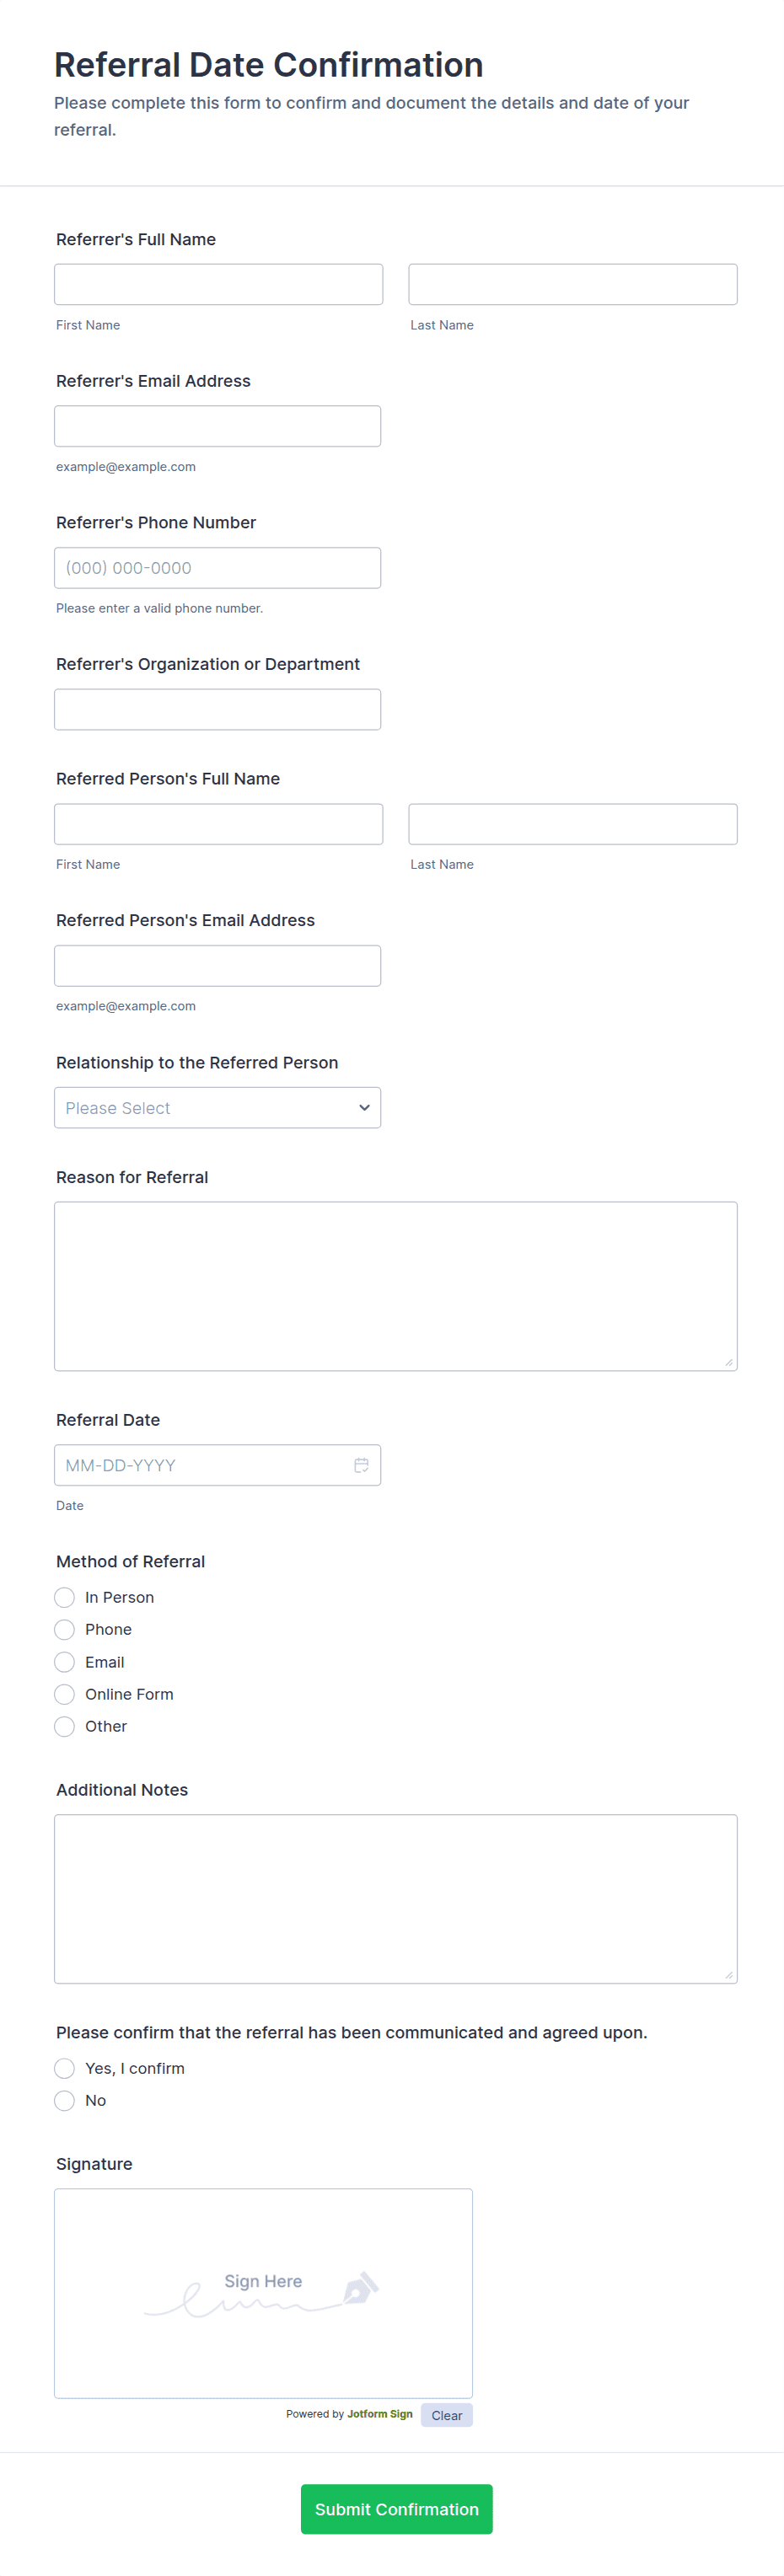This screenshot has height=2576, width=784.
Task: Select the In Person referral method
Action: pos(65,1597)
